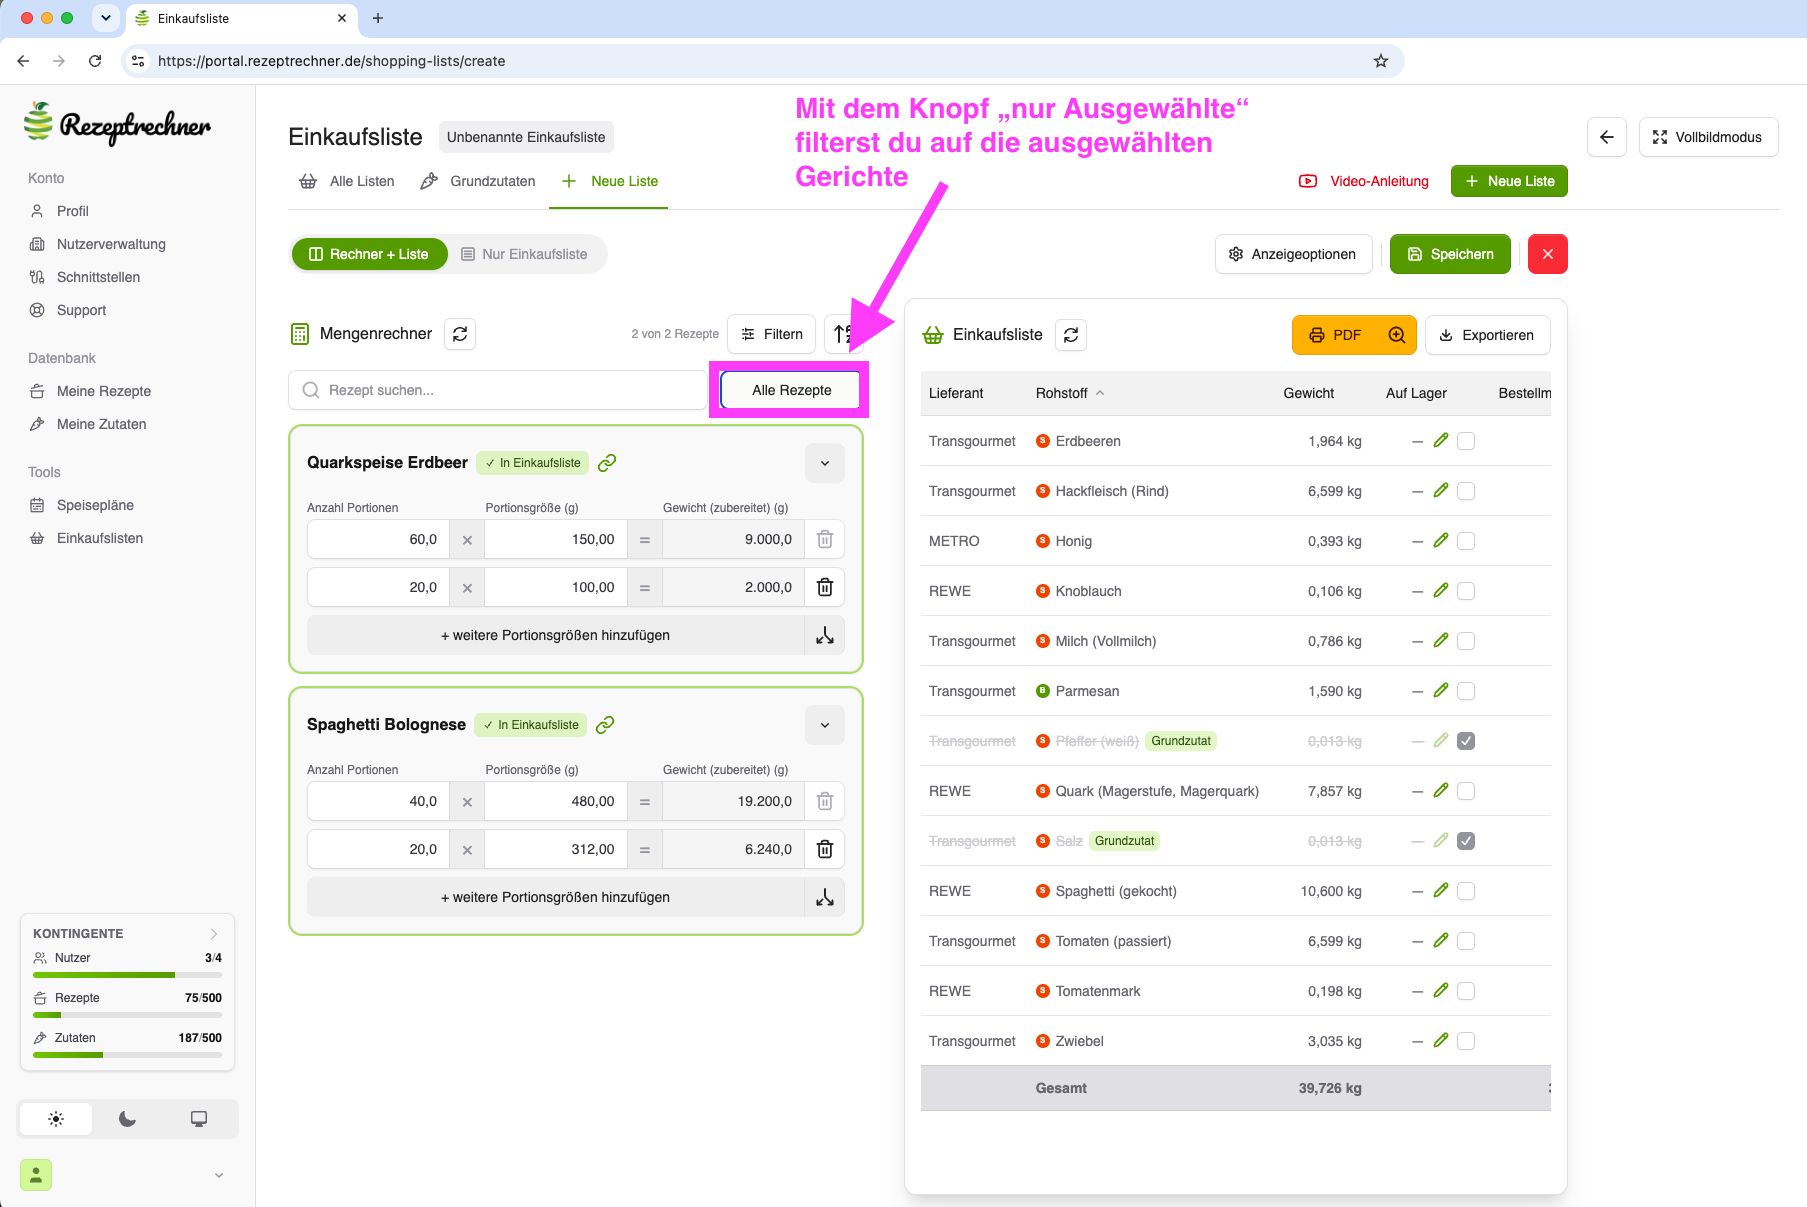
Task: Click the Rezepte quota progress bar
Action: point(127,1015)
